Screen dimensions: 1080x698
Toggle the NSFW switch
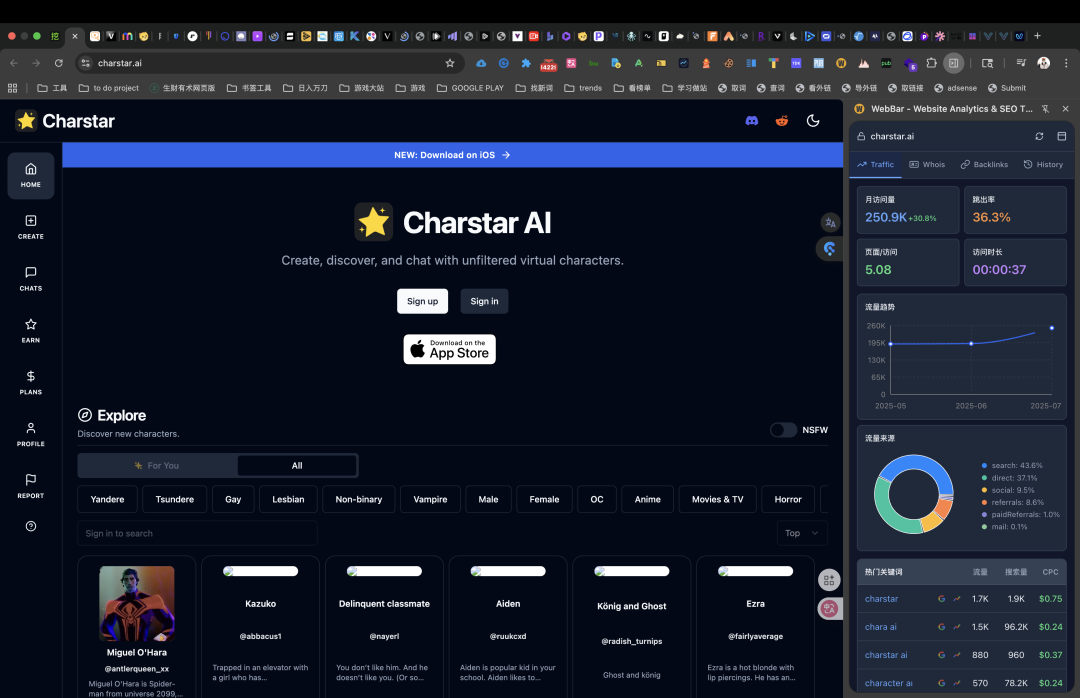click(x=783, y=430)
